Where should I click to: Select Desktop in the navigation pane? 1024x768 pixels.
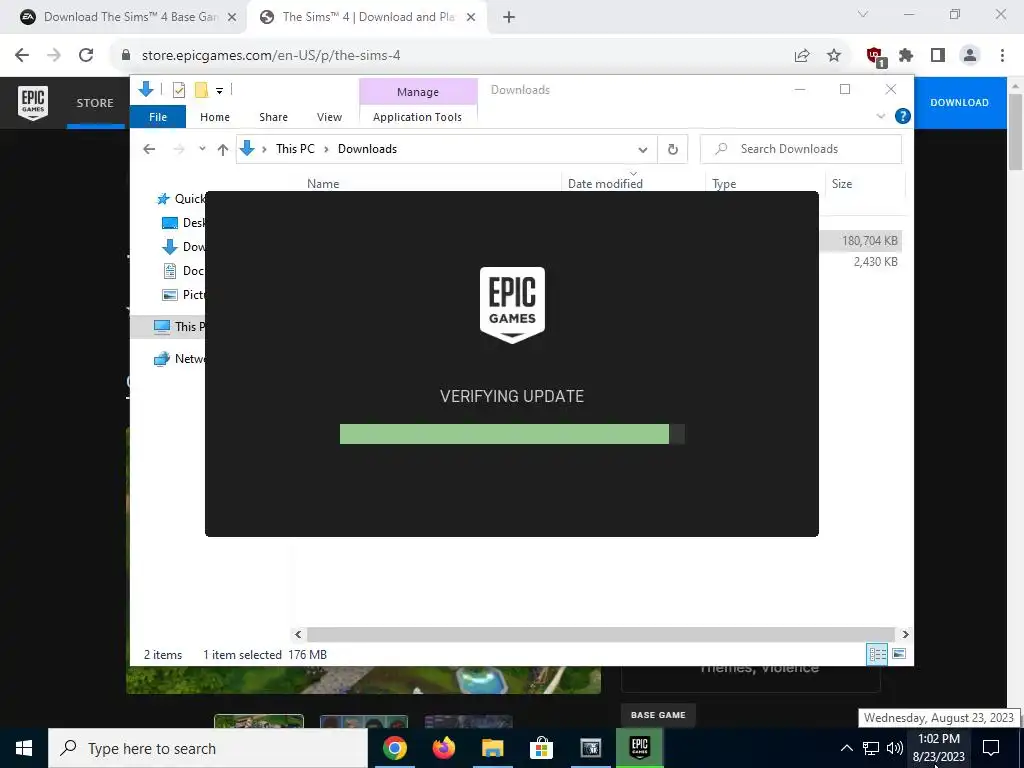(x=184, y=223)
